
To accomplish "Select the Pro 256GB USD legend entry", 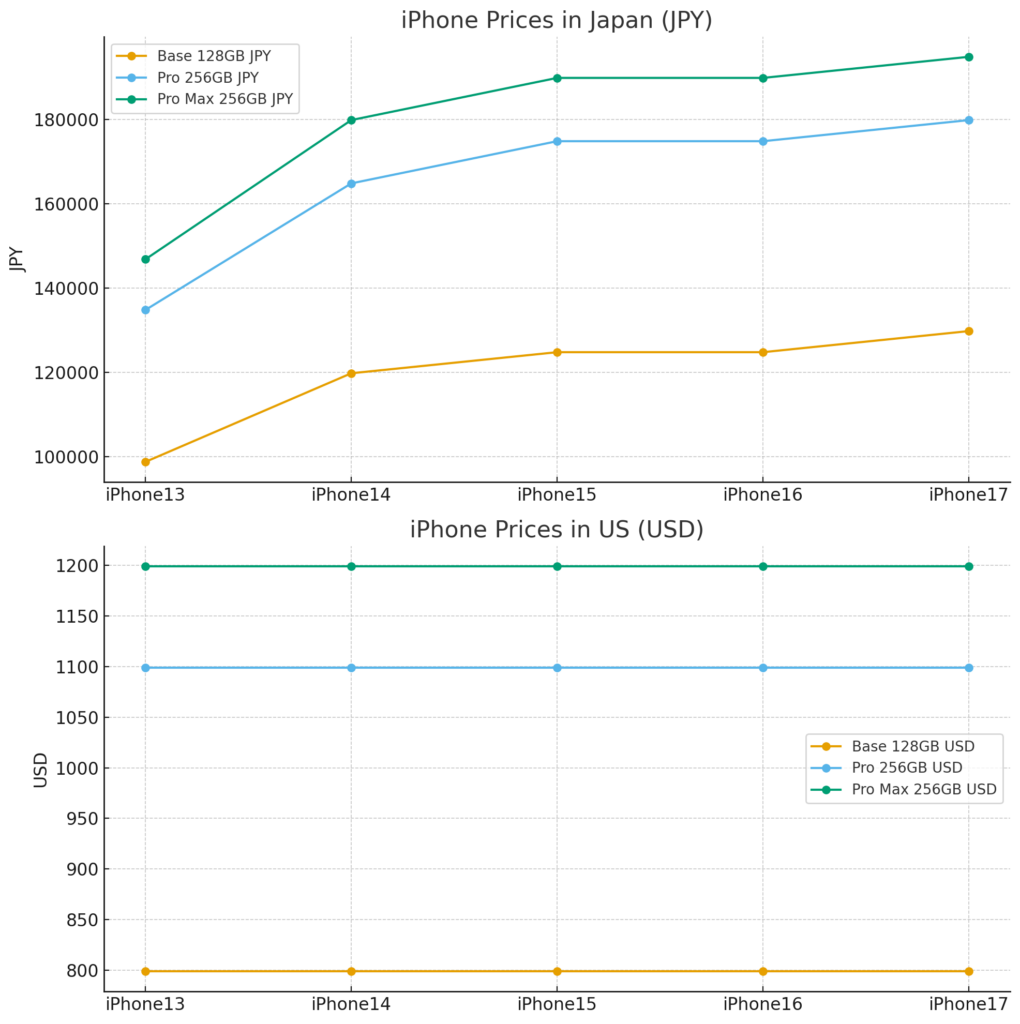I will tap(907, 767).
